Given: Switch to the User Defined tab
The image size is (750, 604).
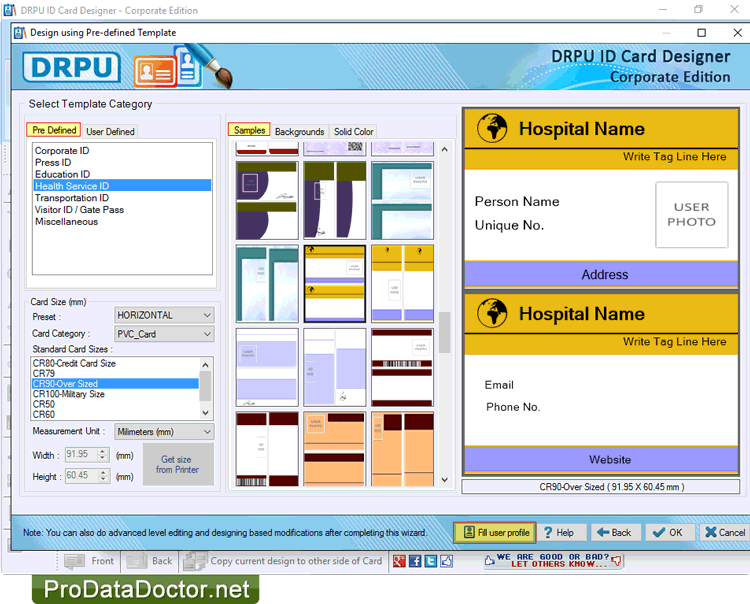Looking at the screenshot, I should tap(110, 132).
